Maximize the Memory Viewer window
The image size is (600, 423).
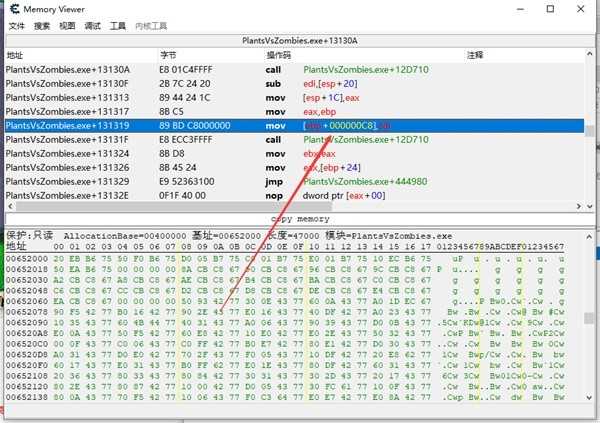tap(550, 9)
